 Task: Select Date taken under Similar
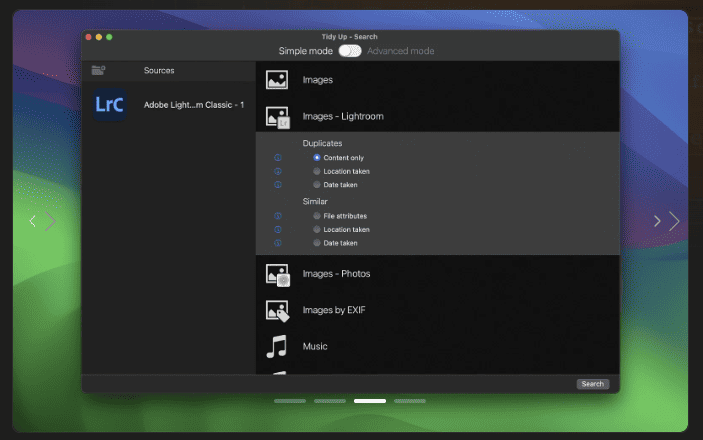(x=317, y=243)
